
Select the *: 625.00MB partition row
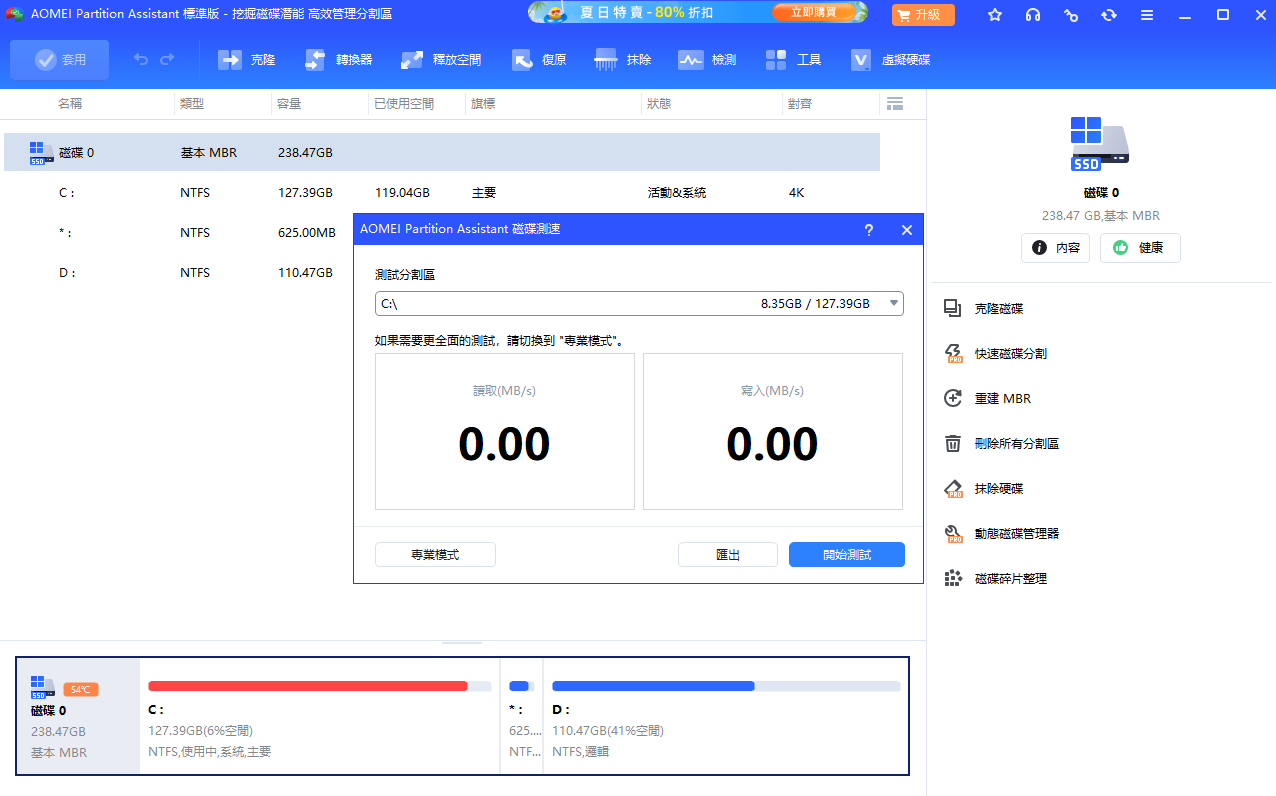pos(179,232)
